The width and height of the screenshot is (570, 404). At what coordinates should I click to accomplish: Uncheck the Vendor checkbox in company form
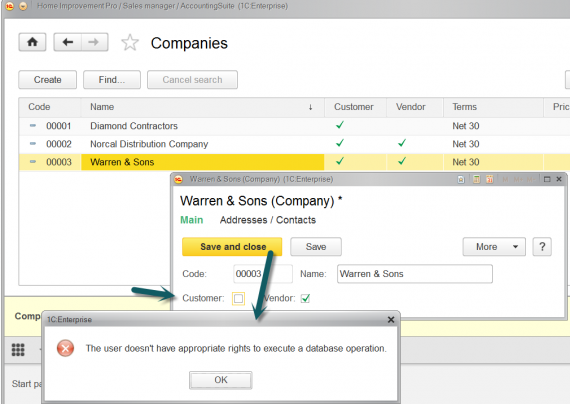(x=305, y=299)
